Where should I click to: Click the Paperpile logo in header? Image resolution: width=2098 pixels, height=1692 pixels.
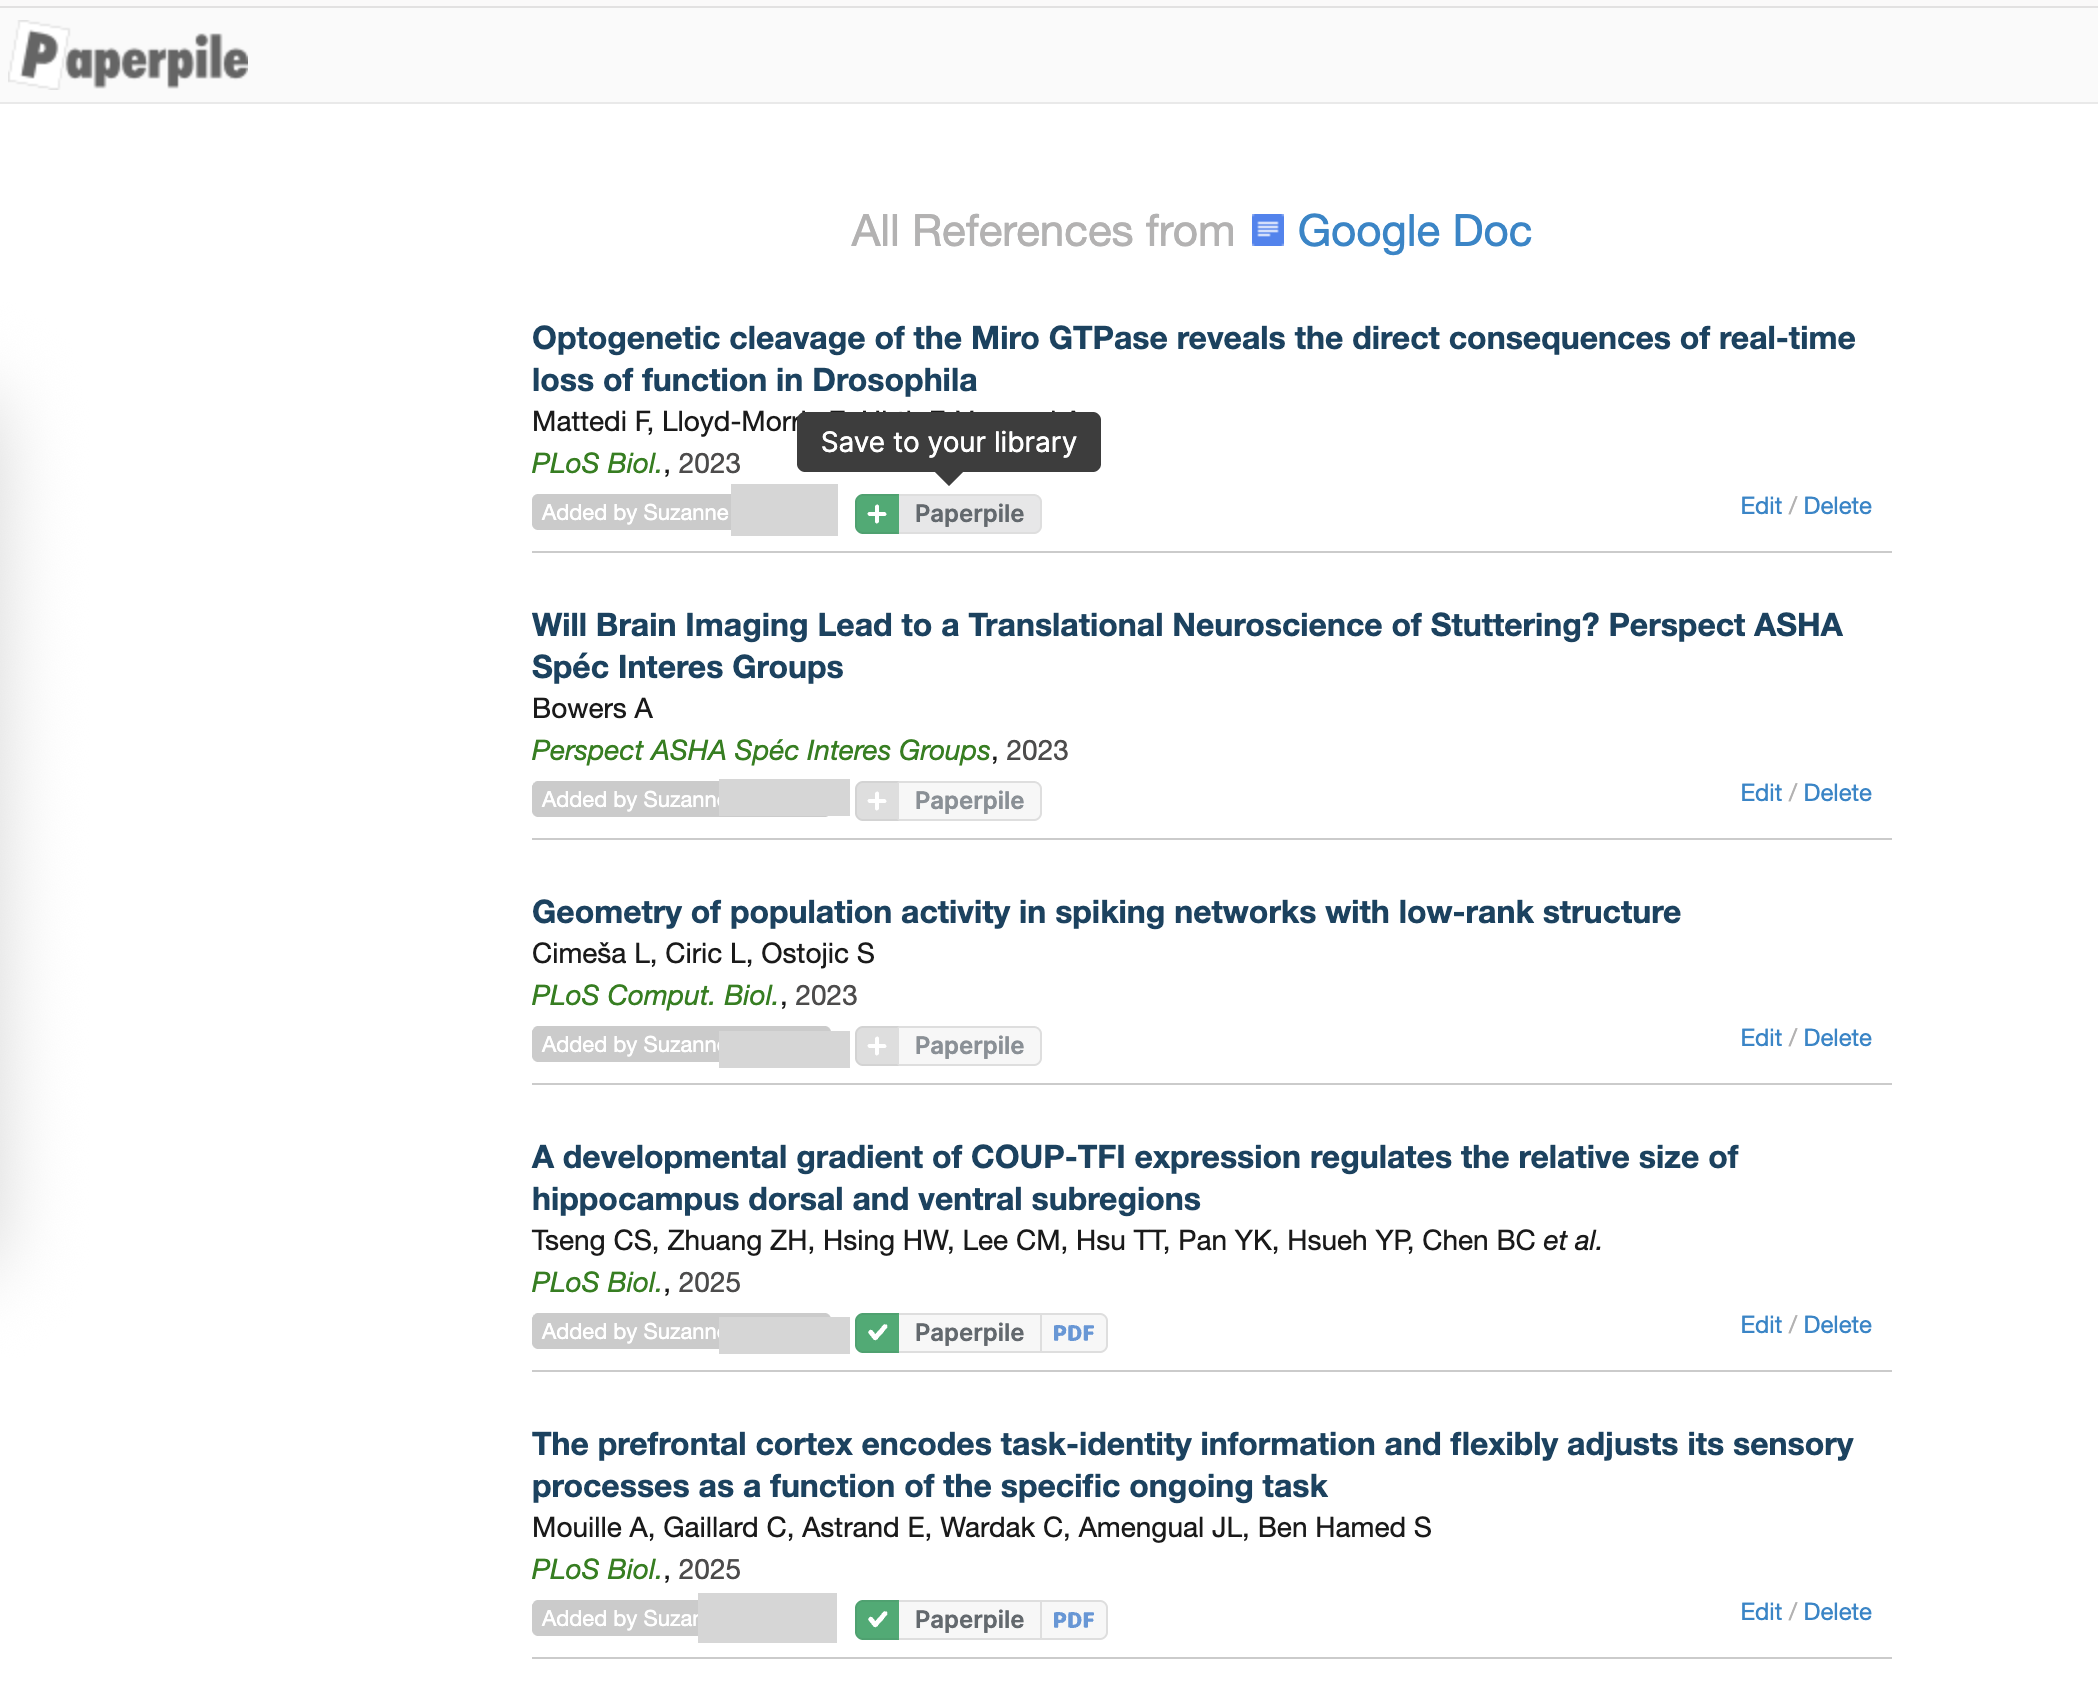pyautogui.click(x=134, y=57)
